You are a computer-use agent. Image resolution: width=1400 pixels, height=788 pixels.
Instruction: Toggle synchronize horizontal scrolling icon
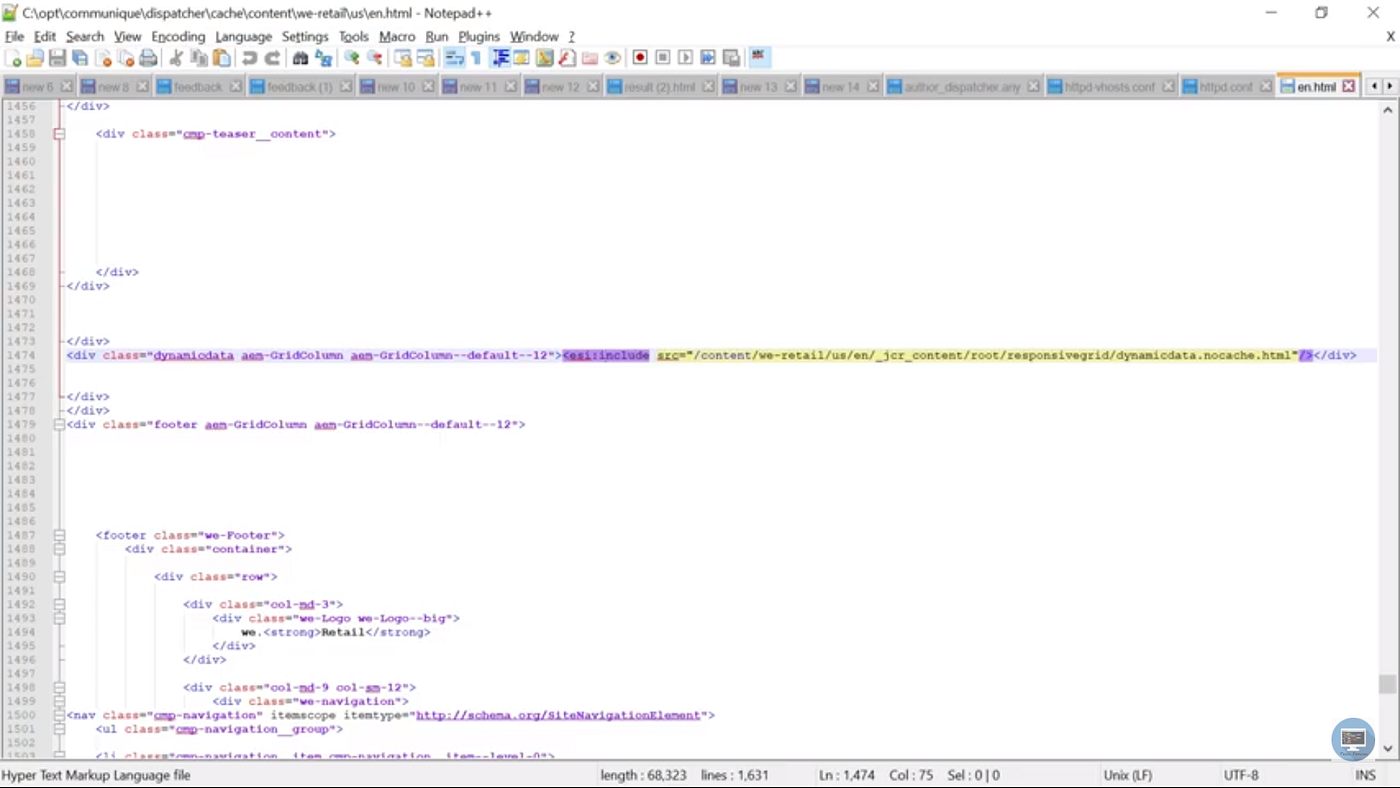(425, 58)
